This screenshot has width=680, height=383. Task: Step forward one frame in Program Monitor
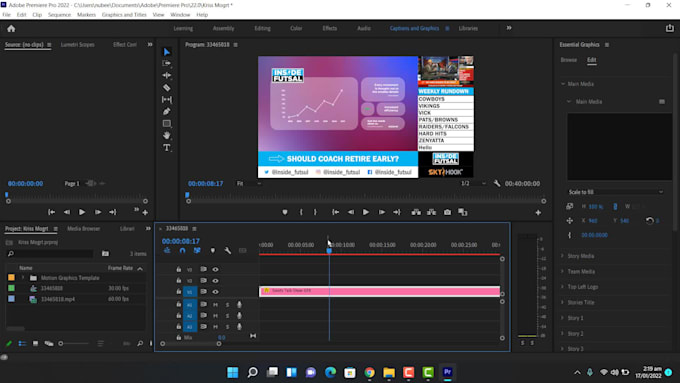click(382, 212)
